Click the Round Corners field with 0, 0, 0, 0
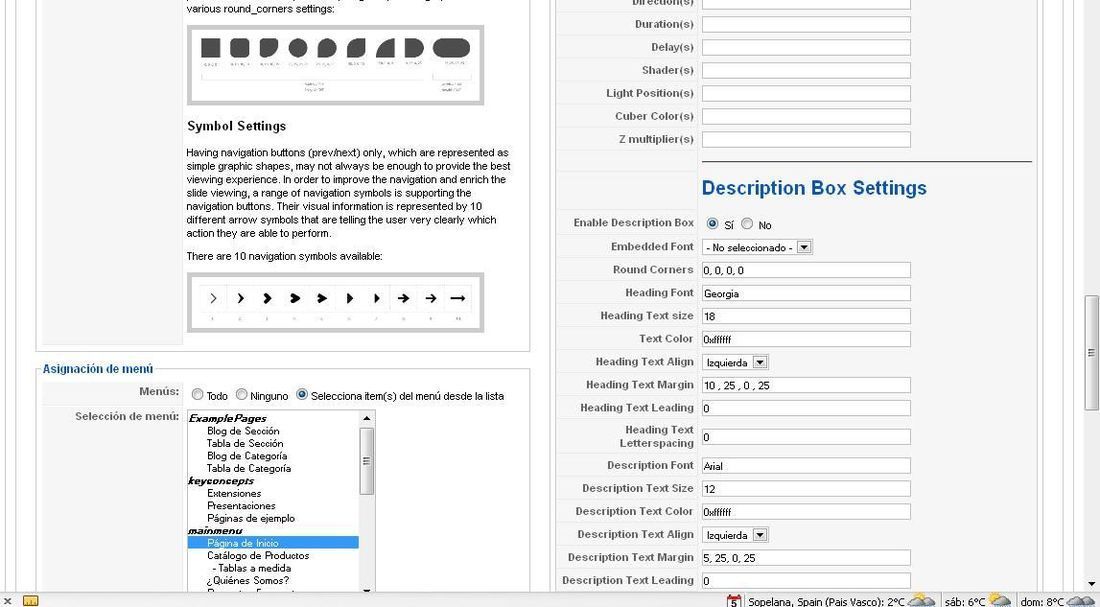 [806, 270]
